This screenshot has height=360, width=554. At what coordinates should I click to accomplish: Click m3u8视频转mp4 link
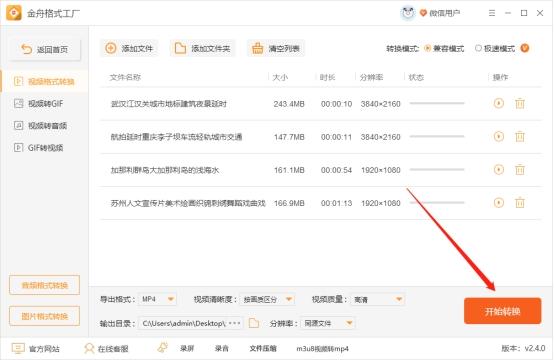[322, 349]
